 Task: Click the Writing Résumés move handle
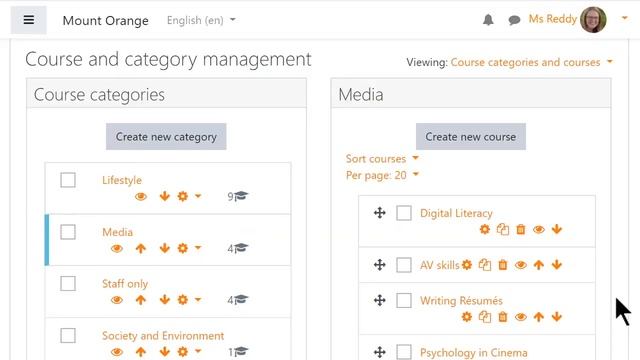click(x=380, y=300)
